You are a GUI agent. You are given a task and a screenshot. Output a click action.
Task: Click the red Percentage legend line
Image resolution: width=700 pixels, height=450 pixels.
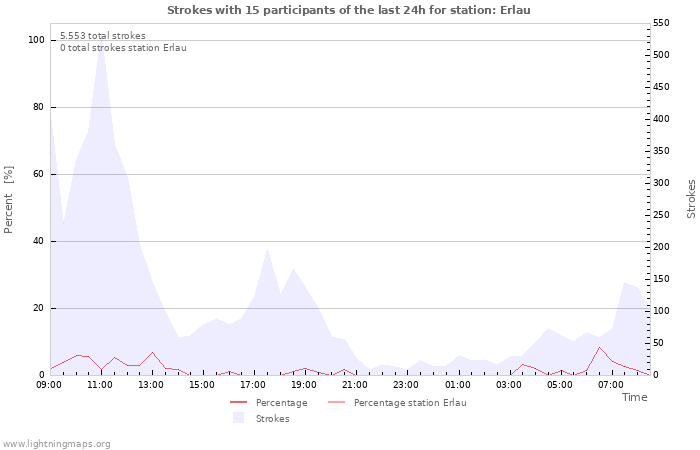pos(238,403)
